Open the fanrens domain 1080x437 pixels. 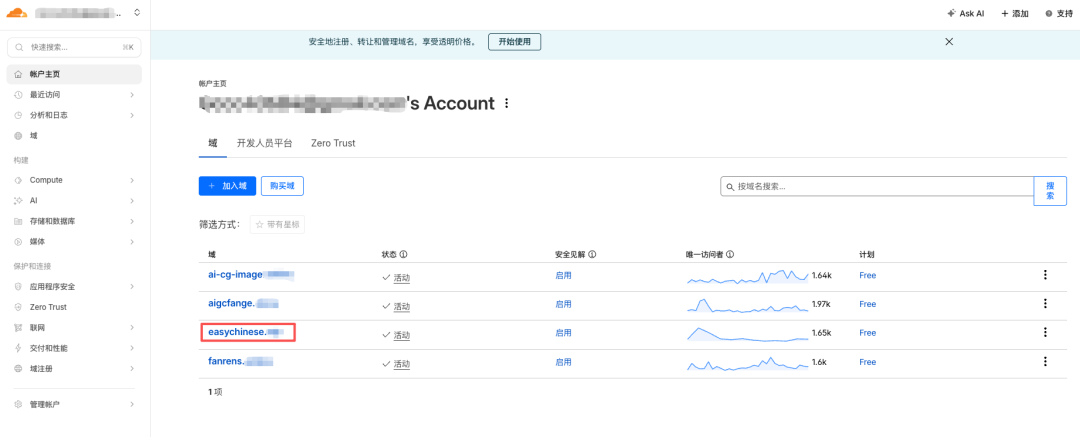240,361
